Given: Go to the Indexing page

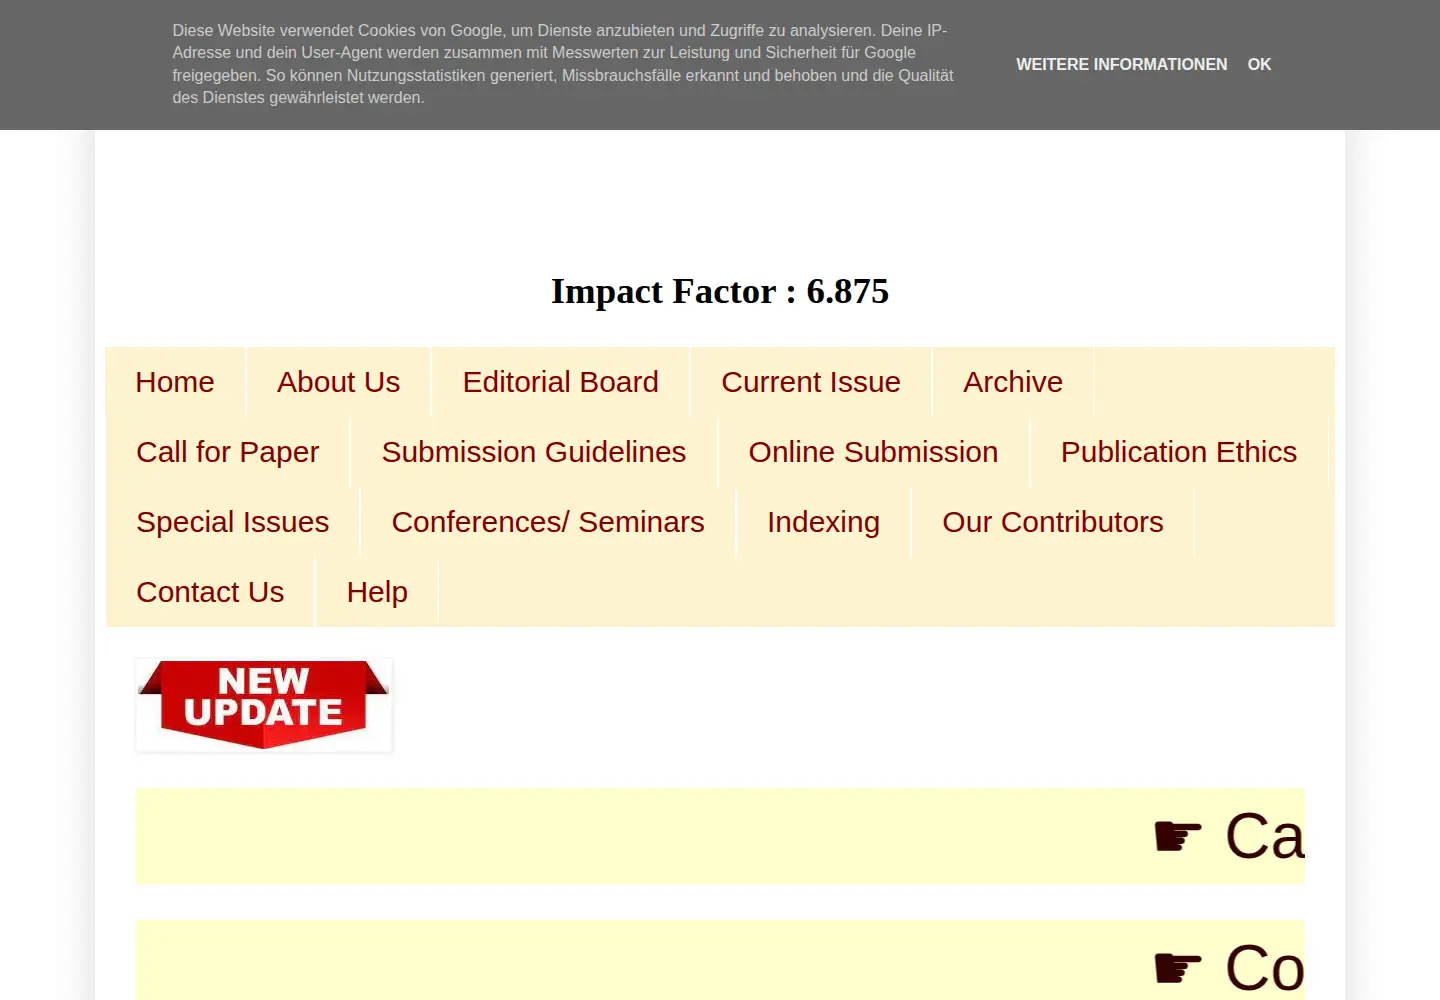Looking at the screenshot, I should click(x=823, y=522).
